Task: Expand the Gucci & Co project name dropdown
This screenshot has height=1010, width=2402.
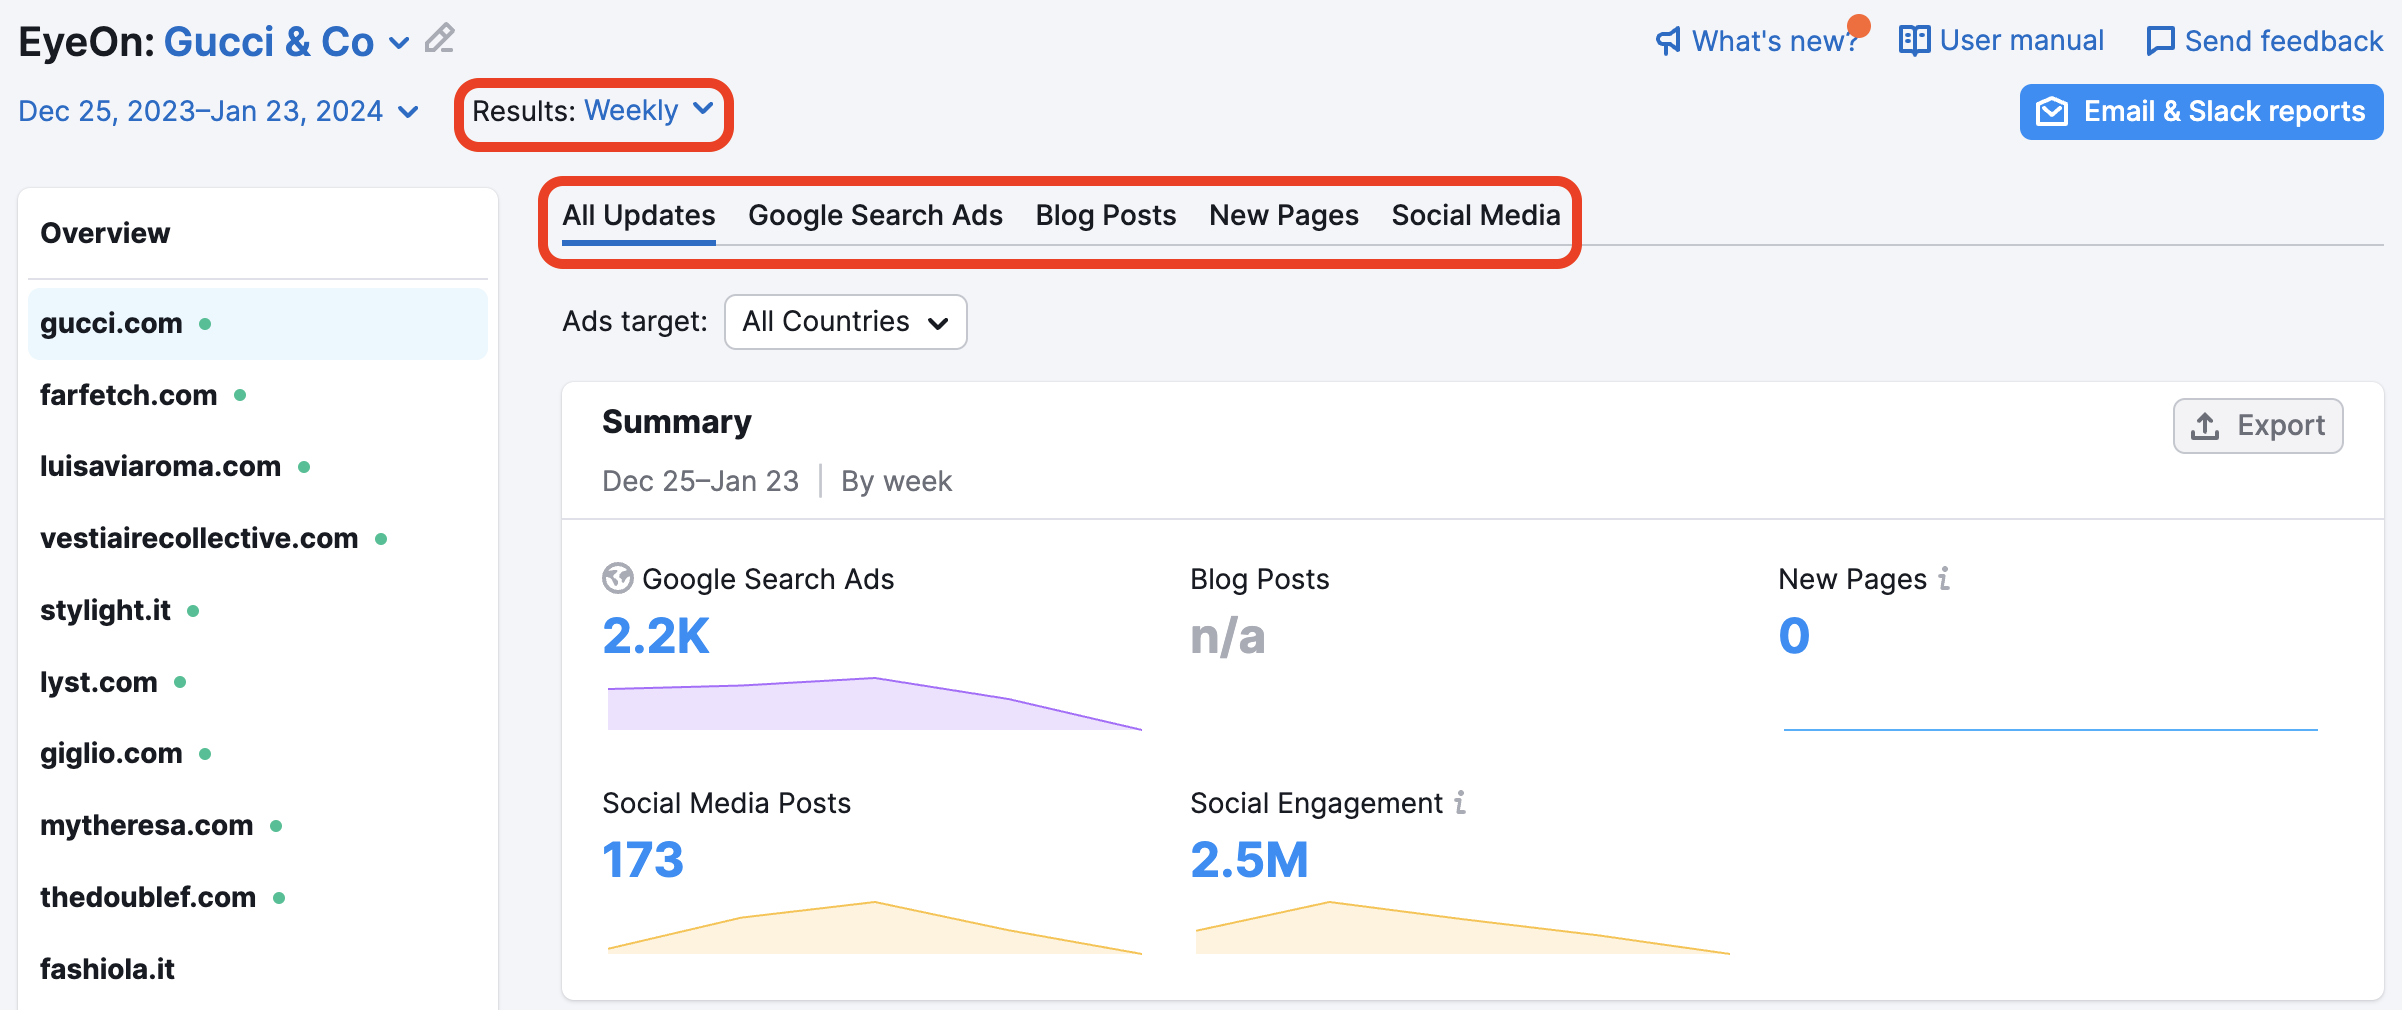Action: click(399, 43)
